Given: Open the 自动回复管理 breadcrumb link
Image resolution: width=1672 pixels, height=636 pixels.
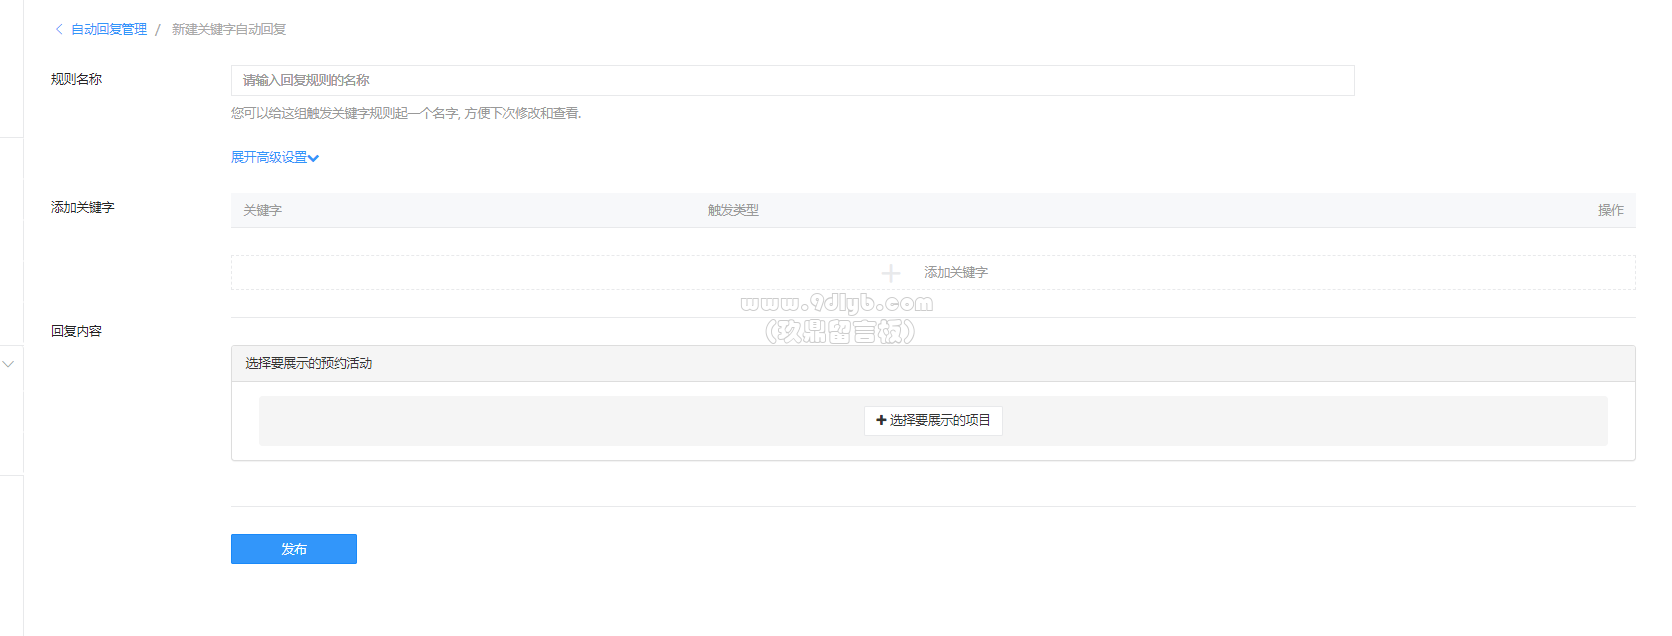Looking at the screenshot, I should coord(108,29).
